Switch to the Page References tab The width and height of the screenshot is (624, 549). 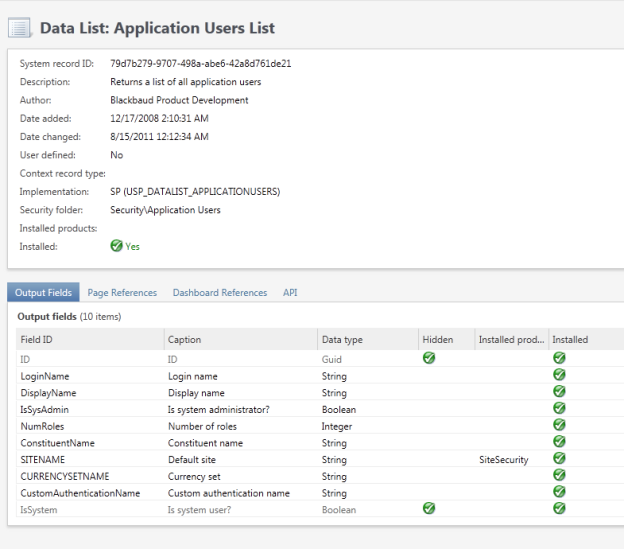pos(122,293)
